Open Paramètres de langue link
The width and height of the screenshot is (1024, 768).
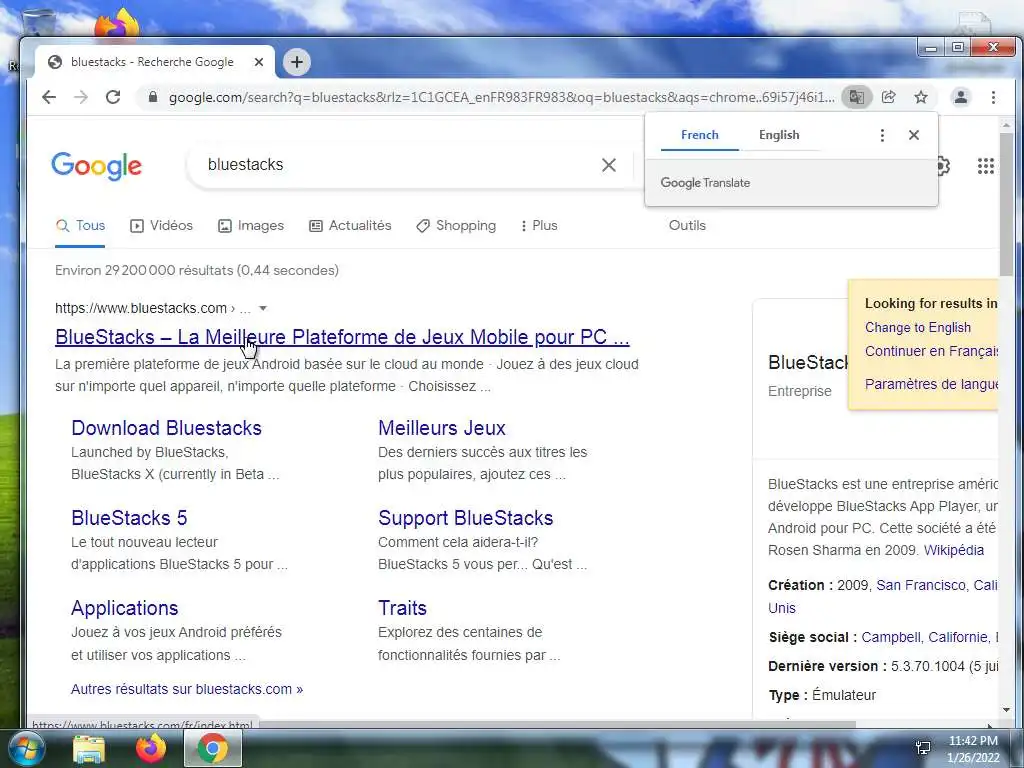point(931,384)
